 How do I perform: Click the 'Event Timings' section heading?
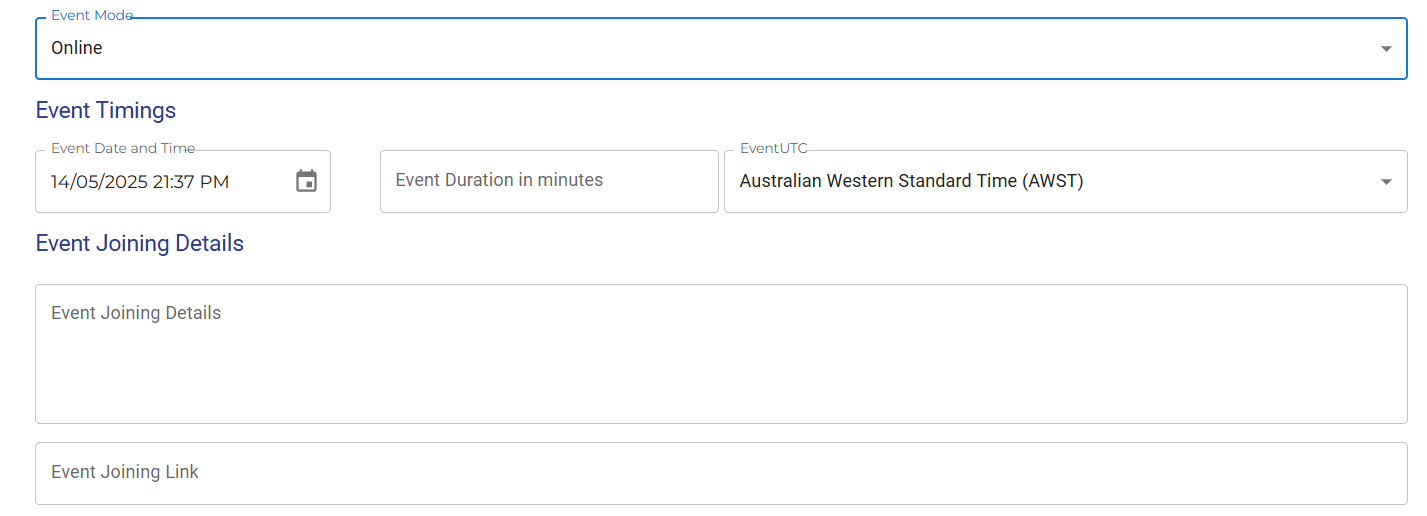[x=106, y=110]
